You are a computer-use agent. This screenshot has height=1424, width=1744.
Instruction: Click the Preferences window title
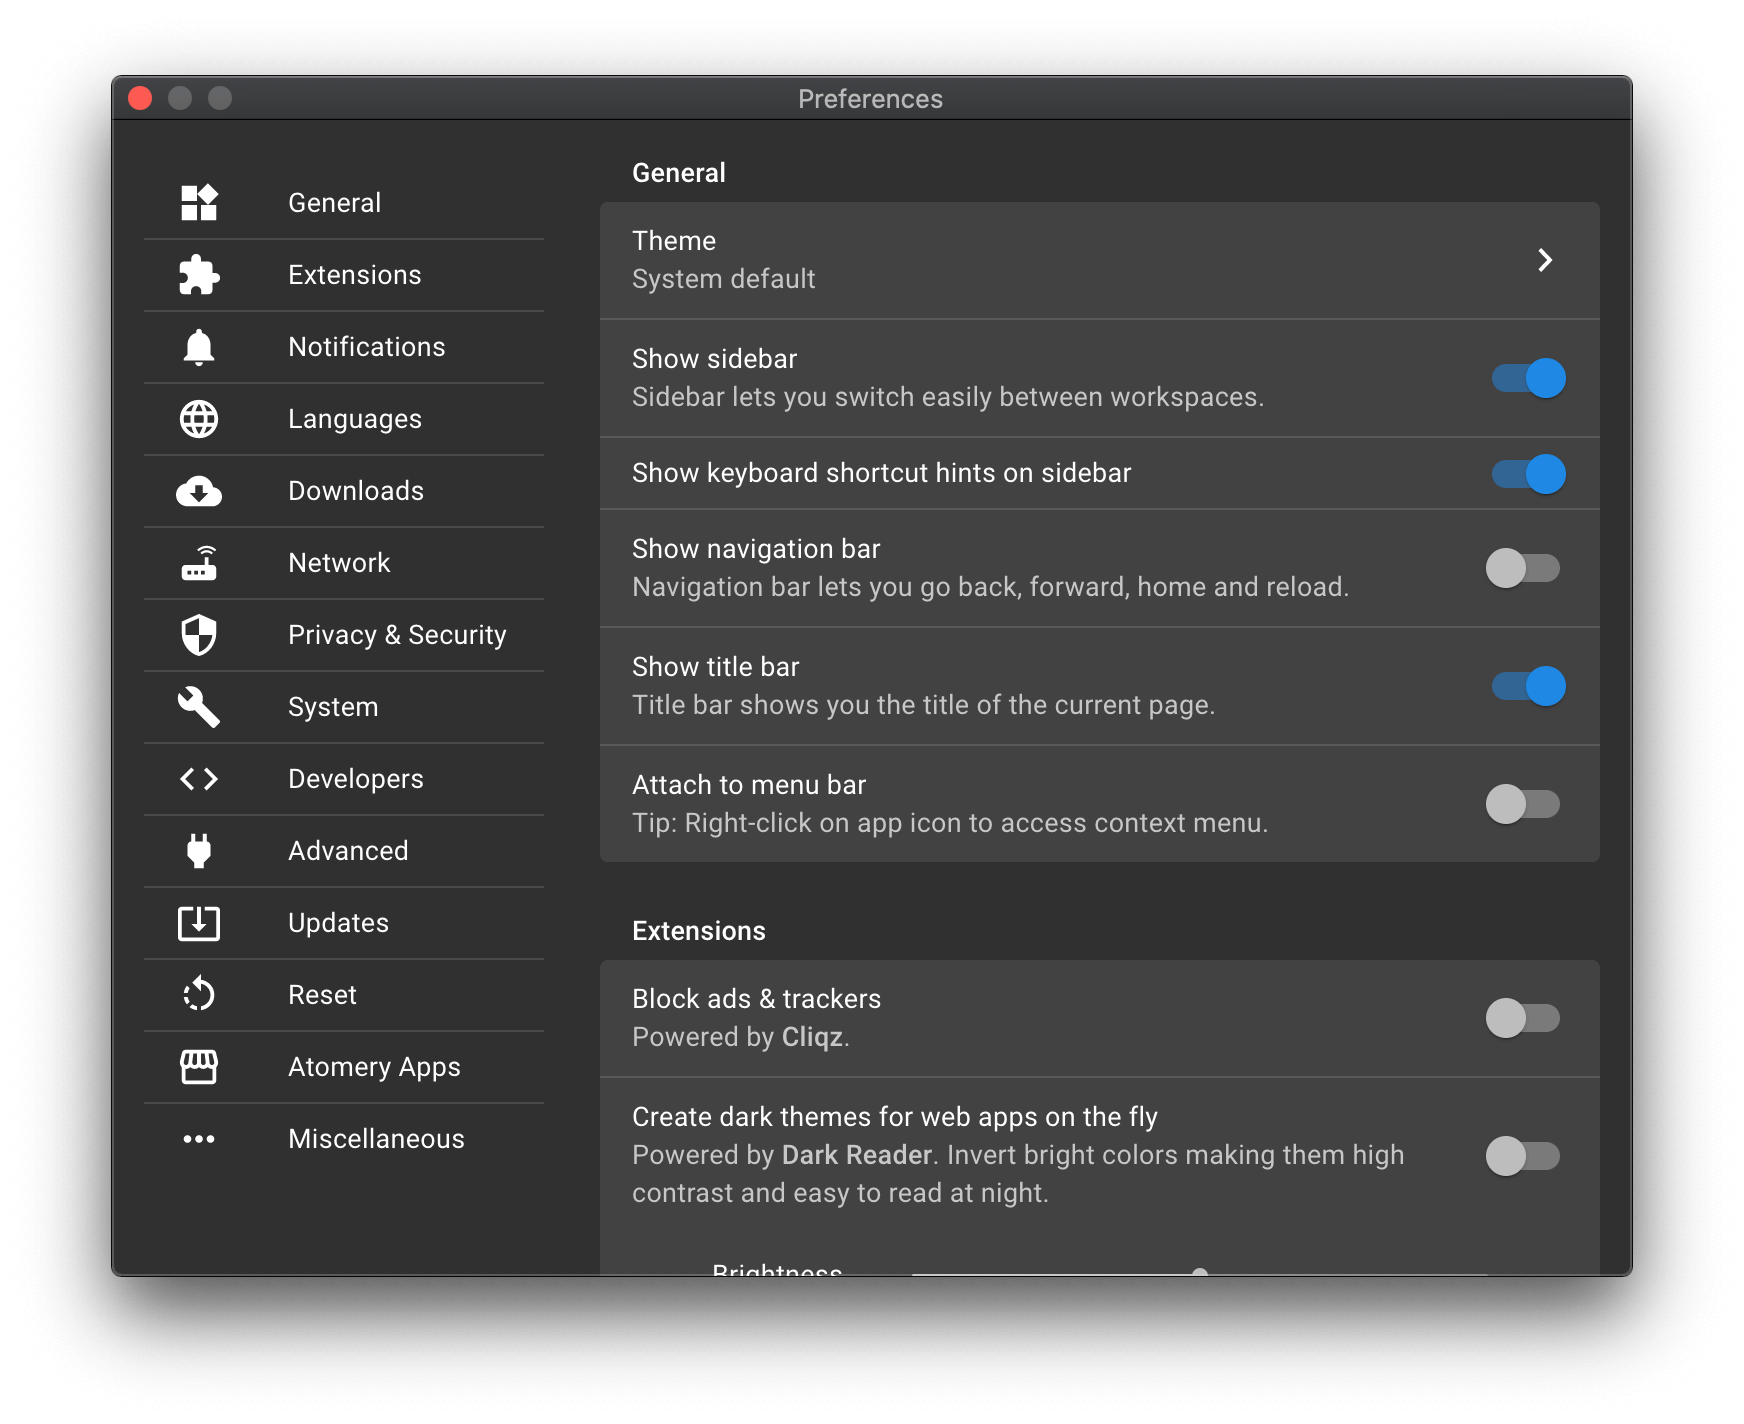[x=870, y=99]
